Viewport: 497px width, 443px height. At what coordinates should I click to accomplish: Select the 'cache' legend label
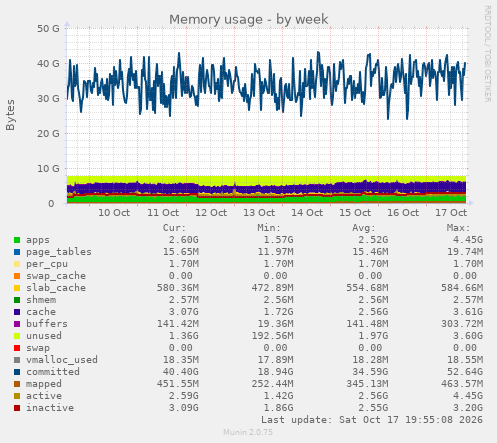[x=41, y=312]
